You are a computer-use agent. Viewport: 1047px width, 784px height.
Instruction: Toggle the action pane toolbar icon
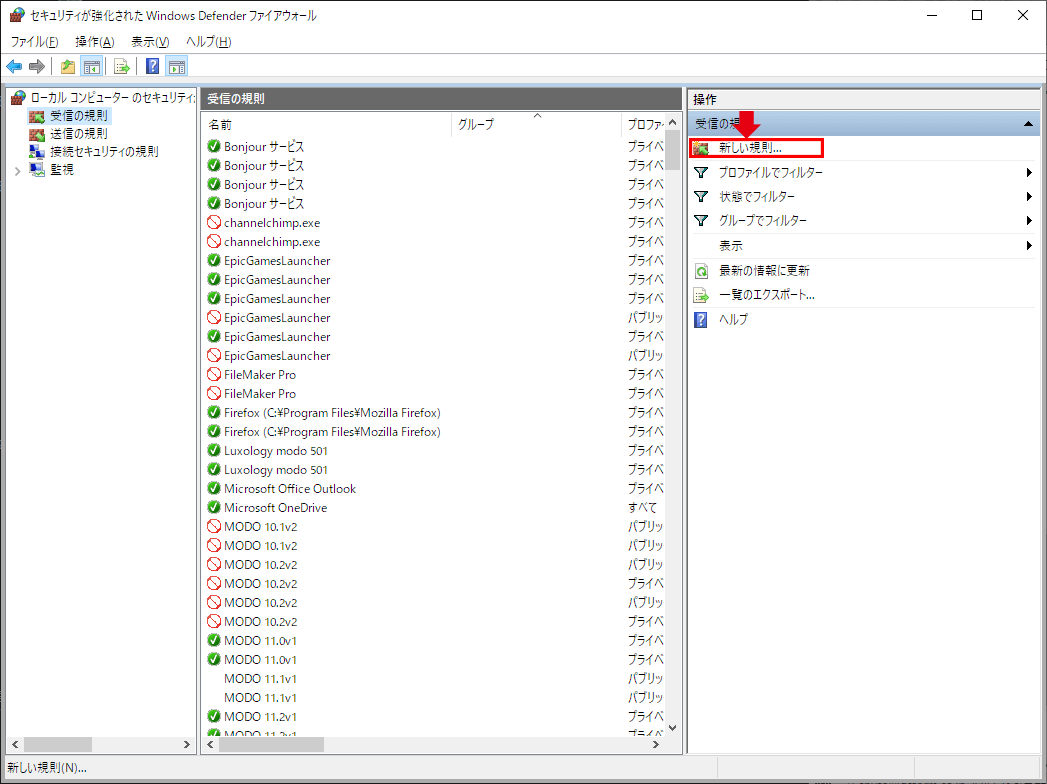click(x=177, y=66)
